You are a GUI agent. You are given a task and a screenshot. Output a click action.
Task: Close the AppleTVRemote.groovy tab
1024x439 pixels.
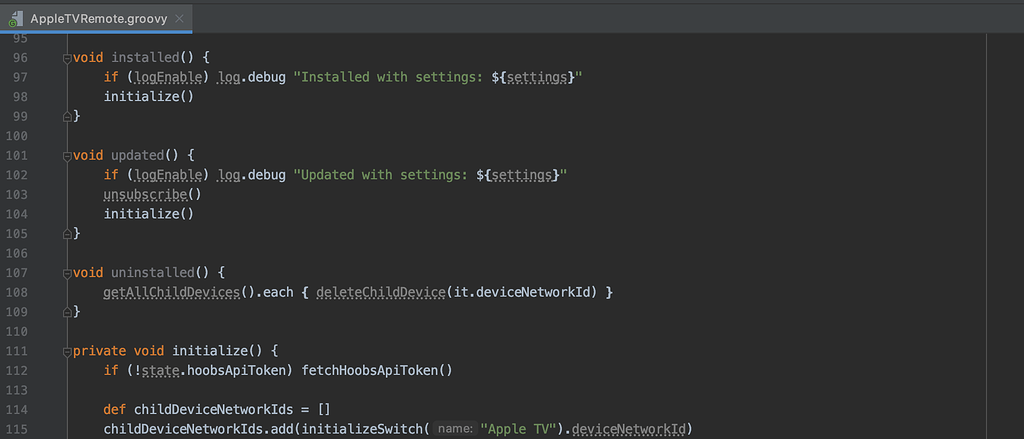point(180,19)
